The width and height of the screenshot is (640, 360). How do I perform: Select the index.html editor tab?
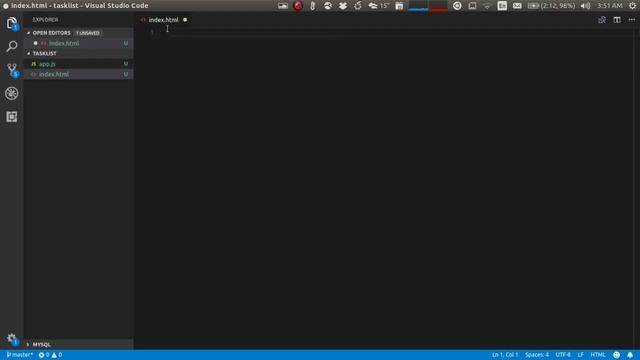[163, 20]
